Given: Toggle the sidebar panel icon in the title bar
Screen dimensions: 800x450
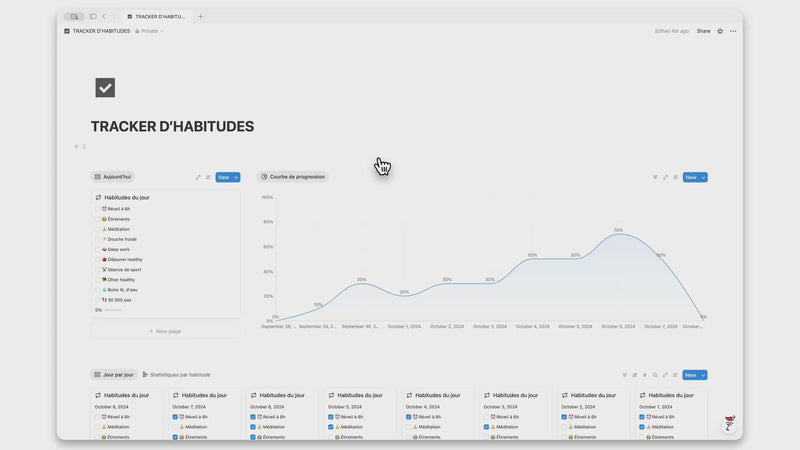Looking at the screenshot, I should (x=93, y=16).
